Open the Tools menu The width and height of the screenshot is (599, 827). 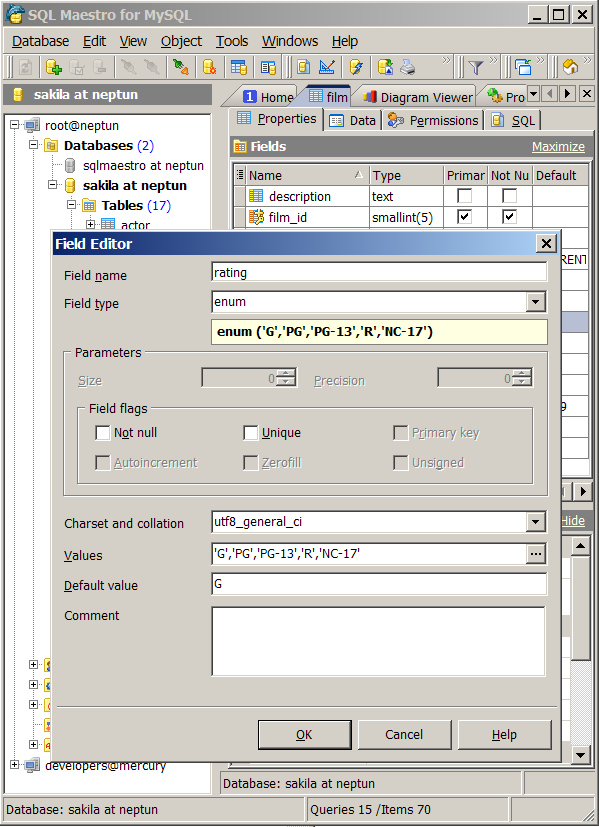pos(231,41)
